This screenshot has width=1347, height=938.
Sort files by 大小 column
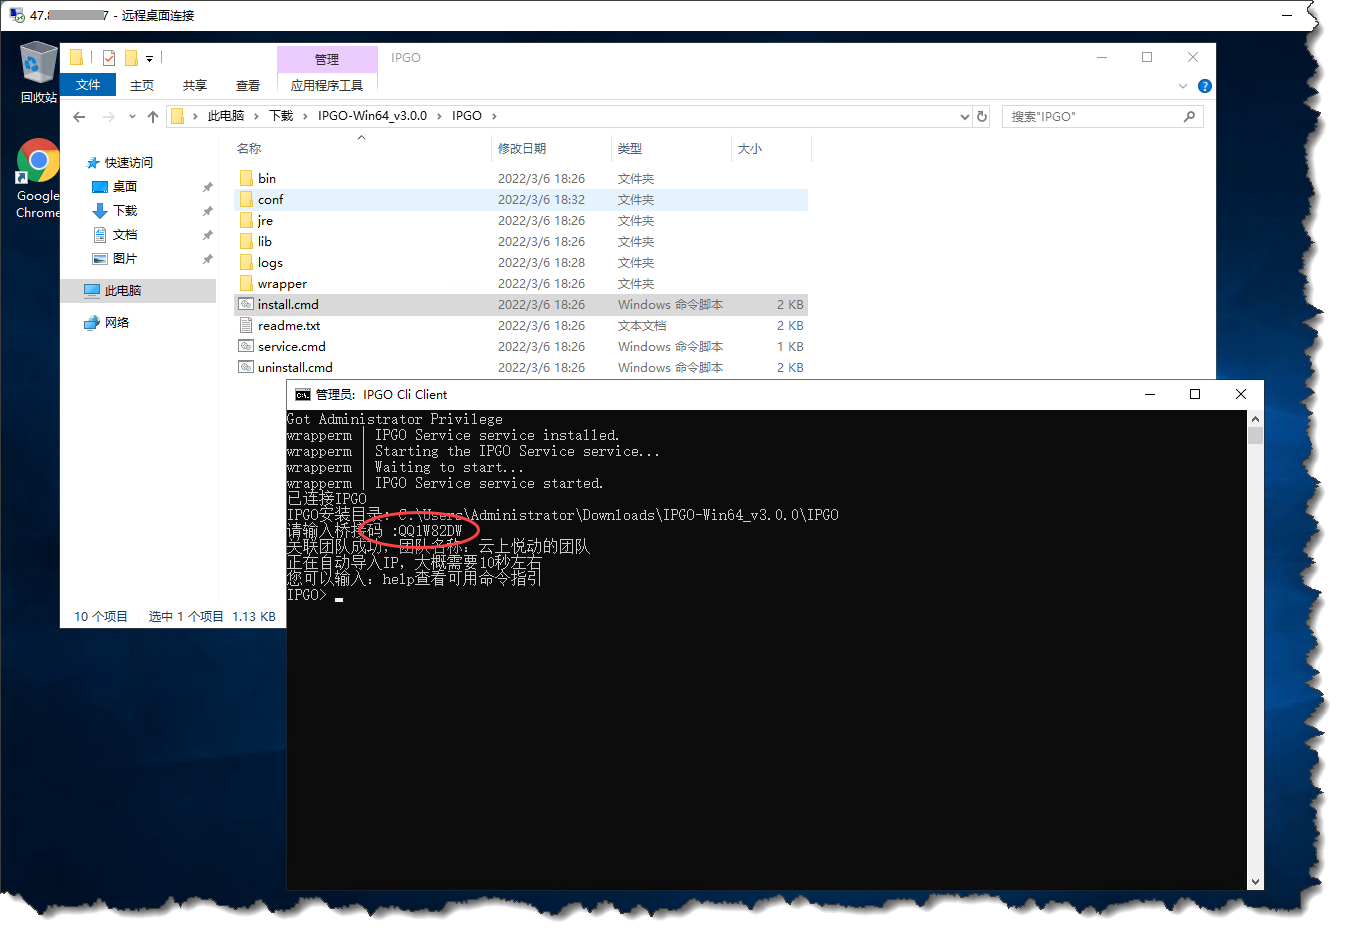tap(750, 149)
